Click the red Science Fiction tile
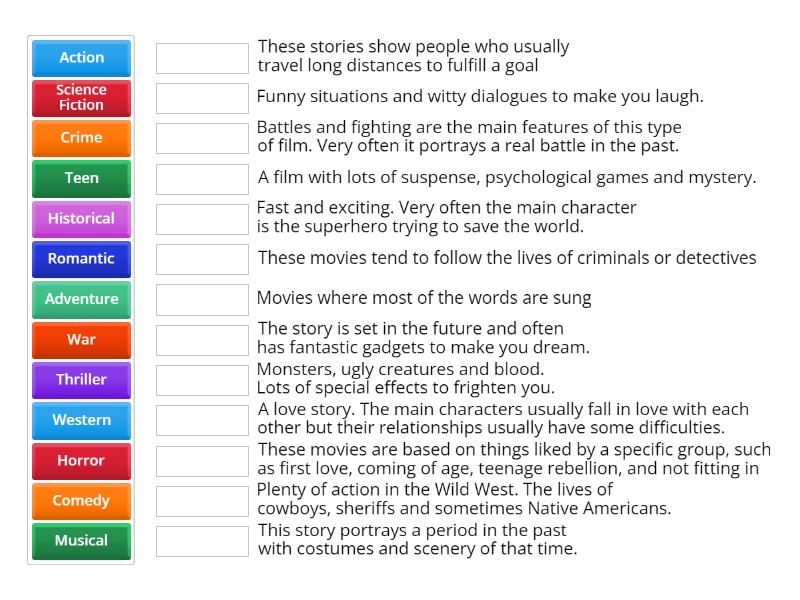The image size is (800, 600). click(x=81, y=98)
